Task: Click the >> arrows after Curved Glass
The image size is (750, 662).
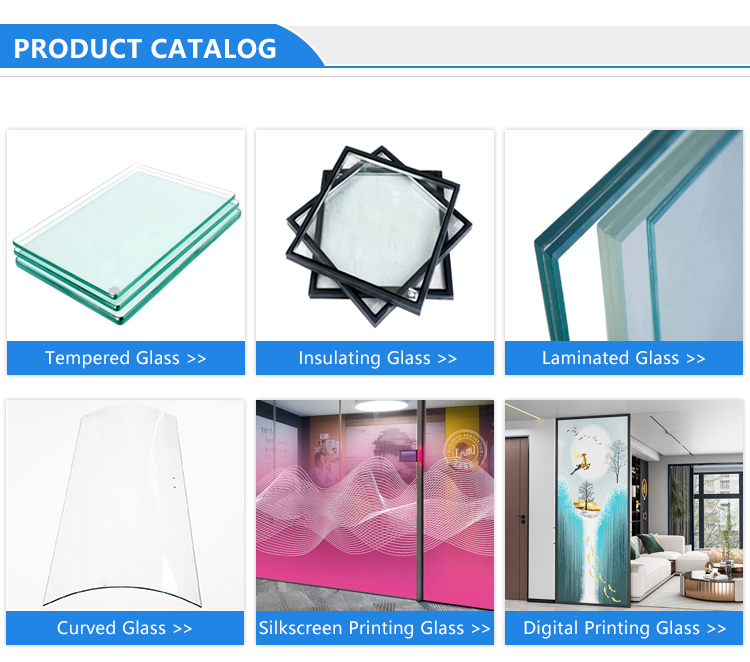Action: click(x=182, y=629)
